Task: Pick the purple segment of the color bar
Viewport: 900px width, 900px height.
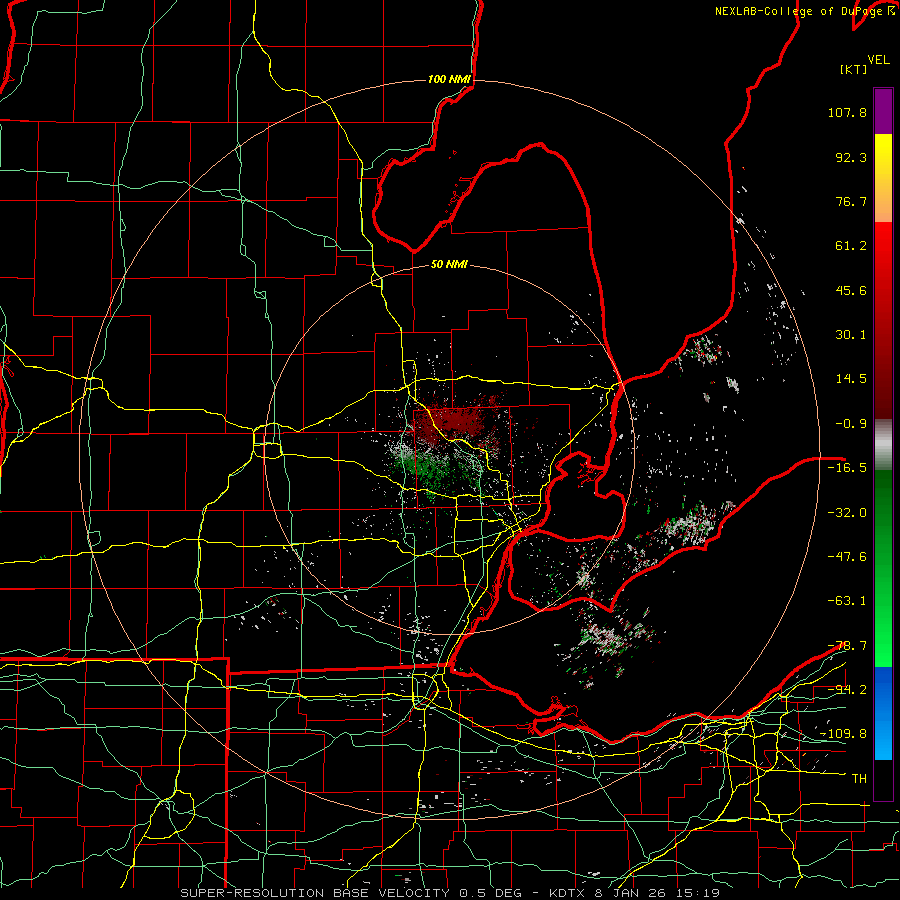Action: tap(883, 111)
